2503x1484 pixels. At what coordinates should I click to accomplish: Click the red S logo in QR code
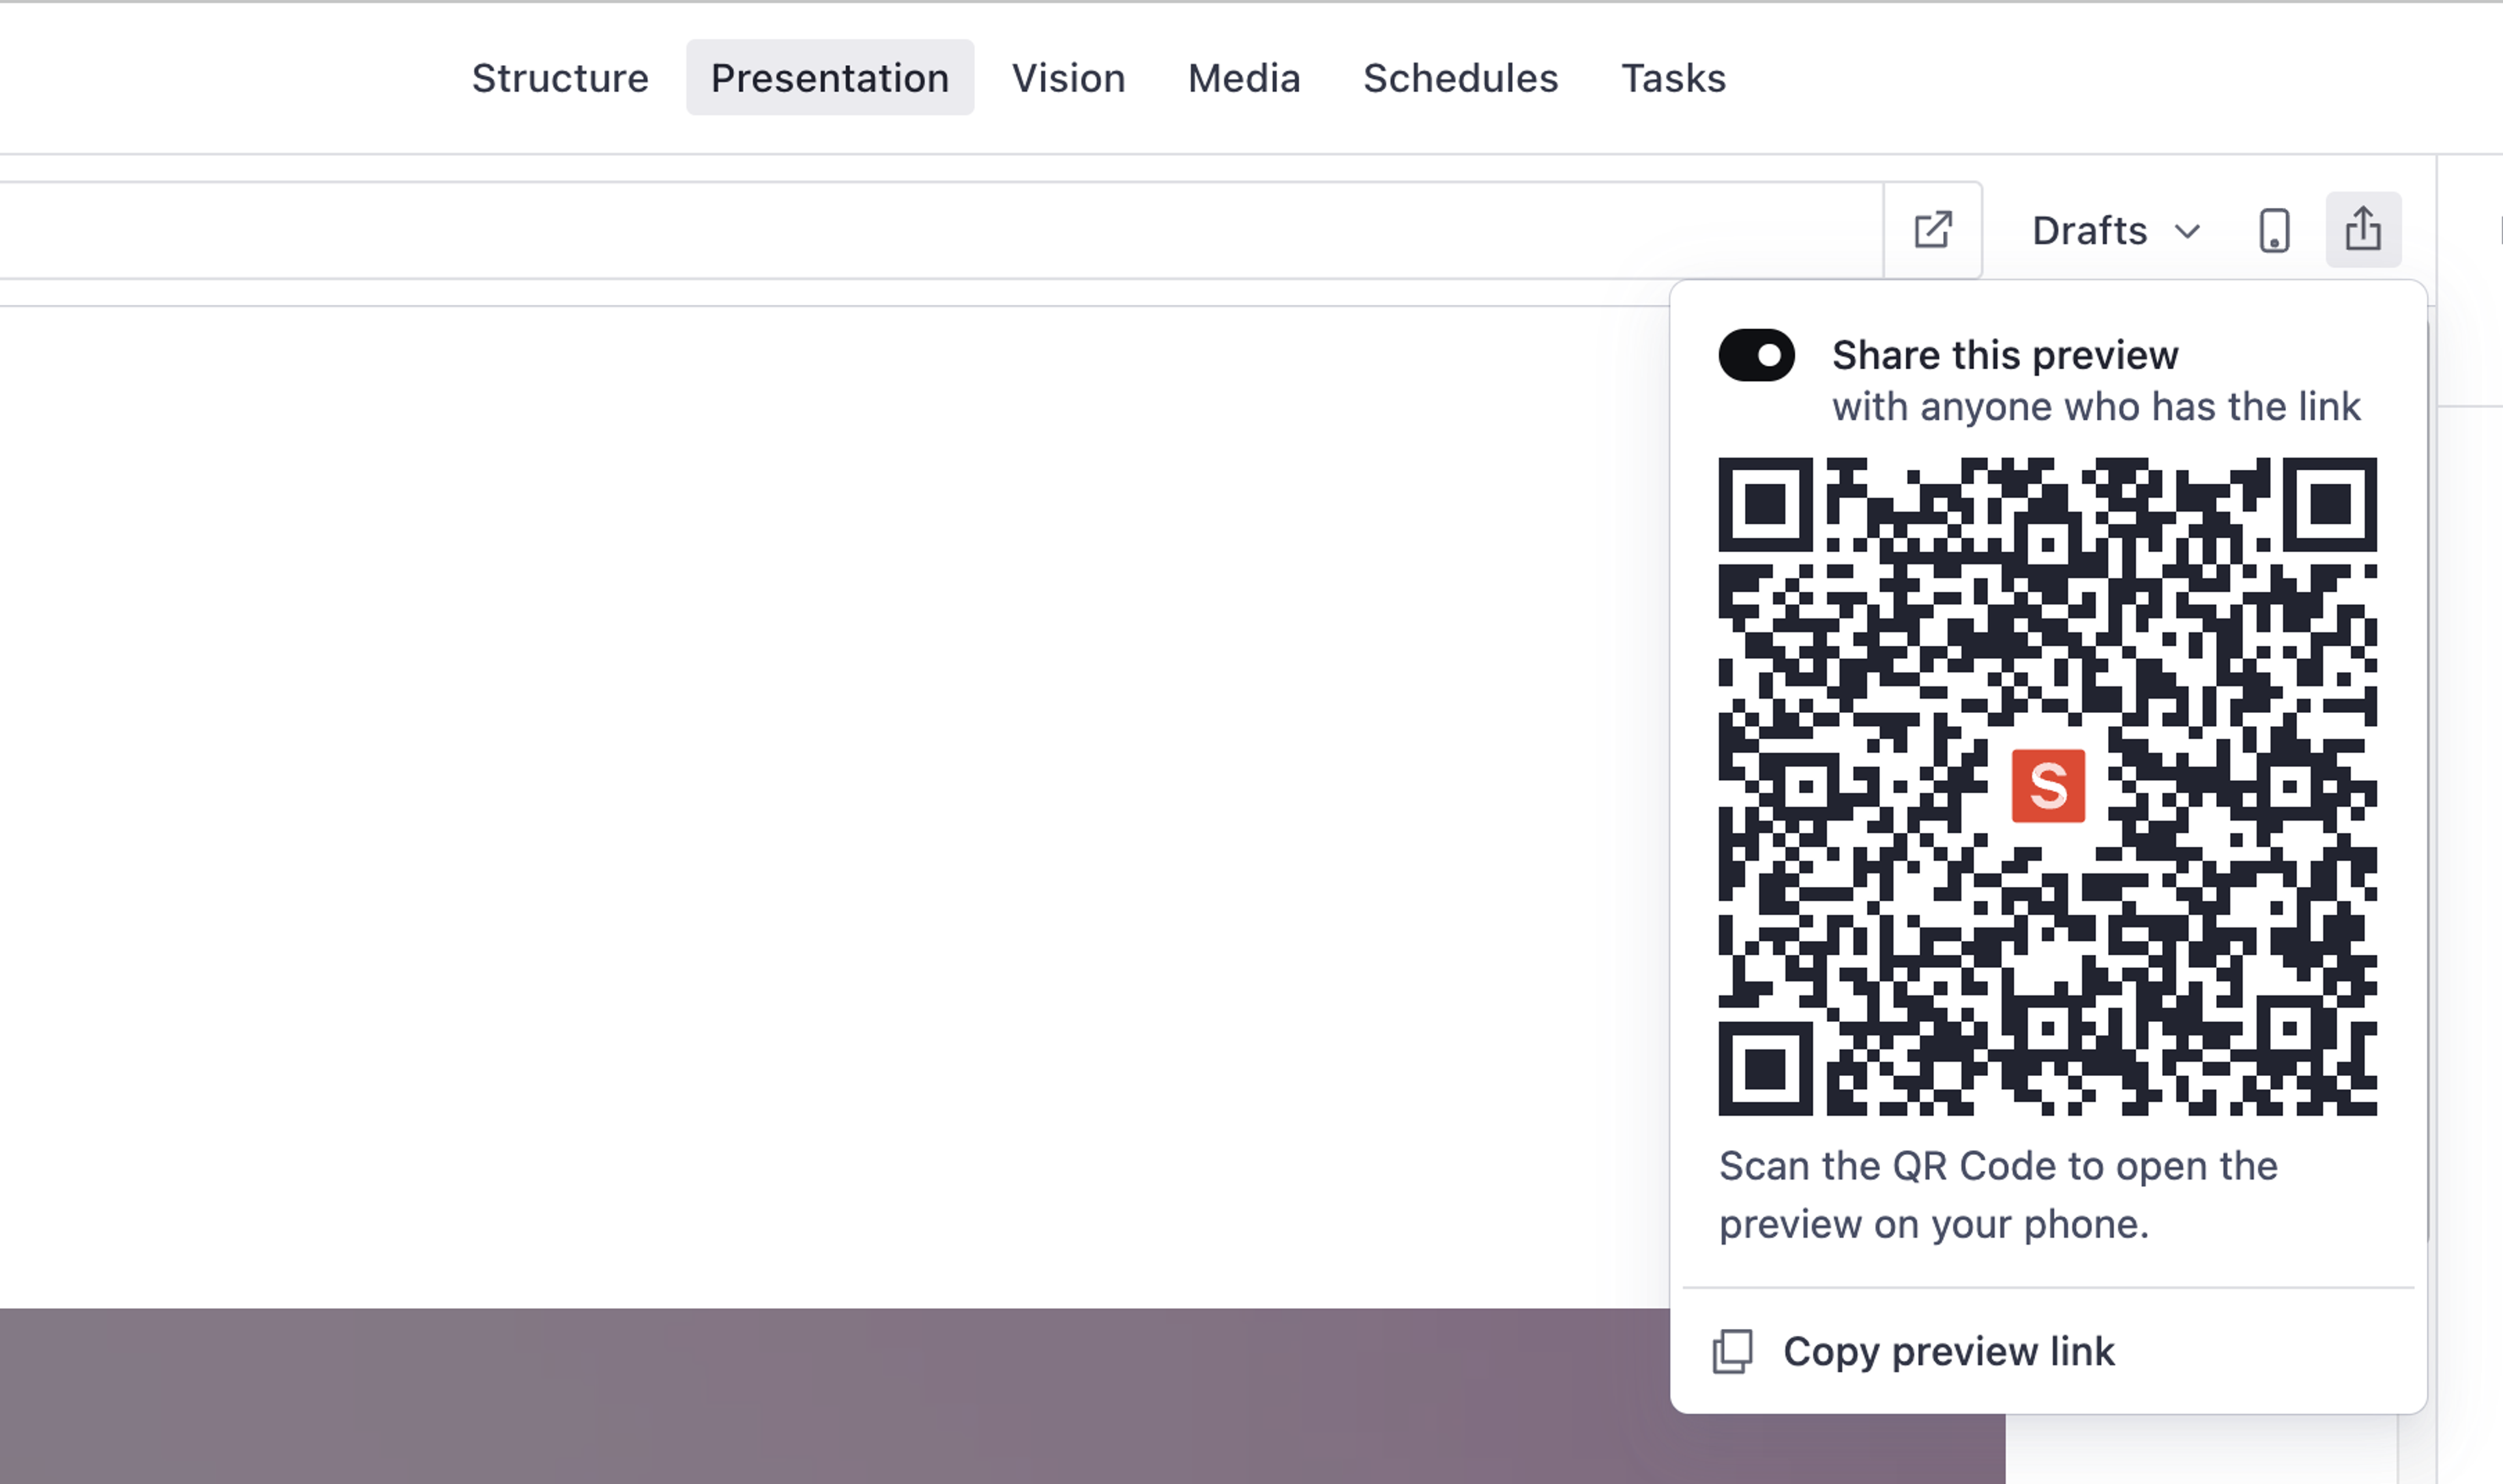tap(2047, 786)
